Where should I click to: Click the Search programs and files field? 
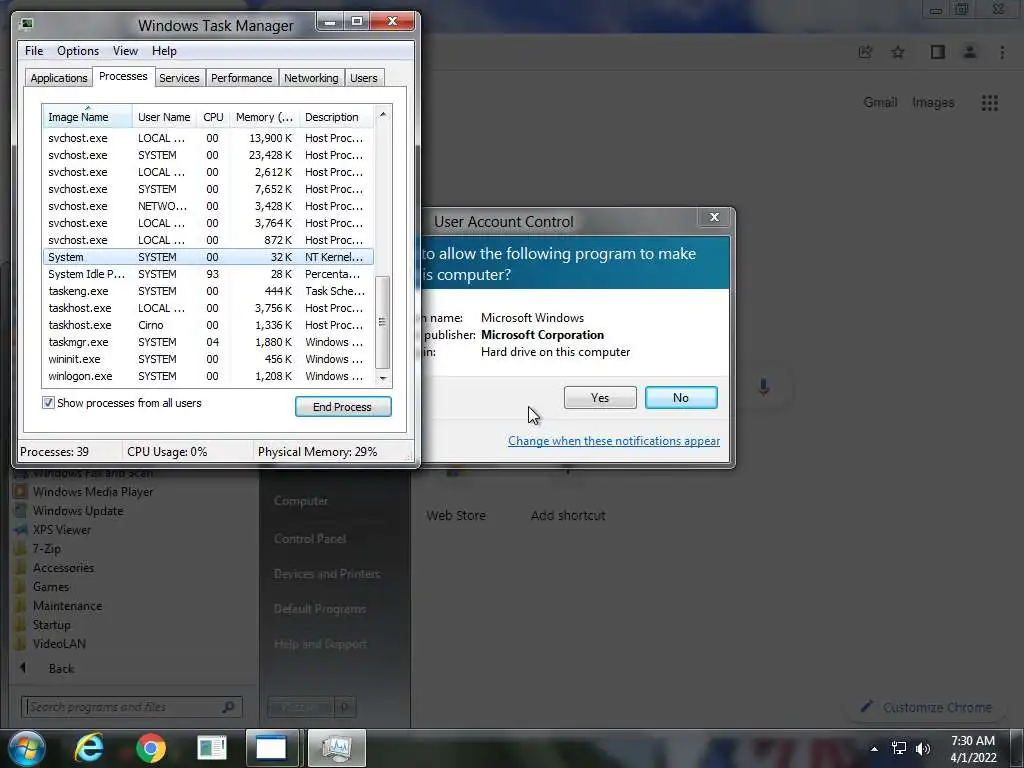click(133, 707)
